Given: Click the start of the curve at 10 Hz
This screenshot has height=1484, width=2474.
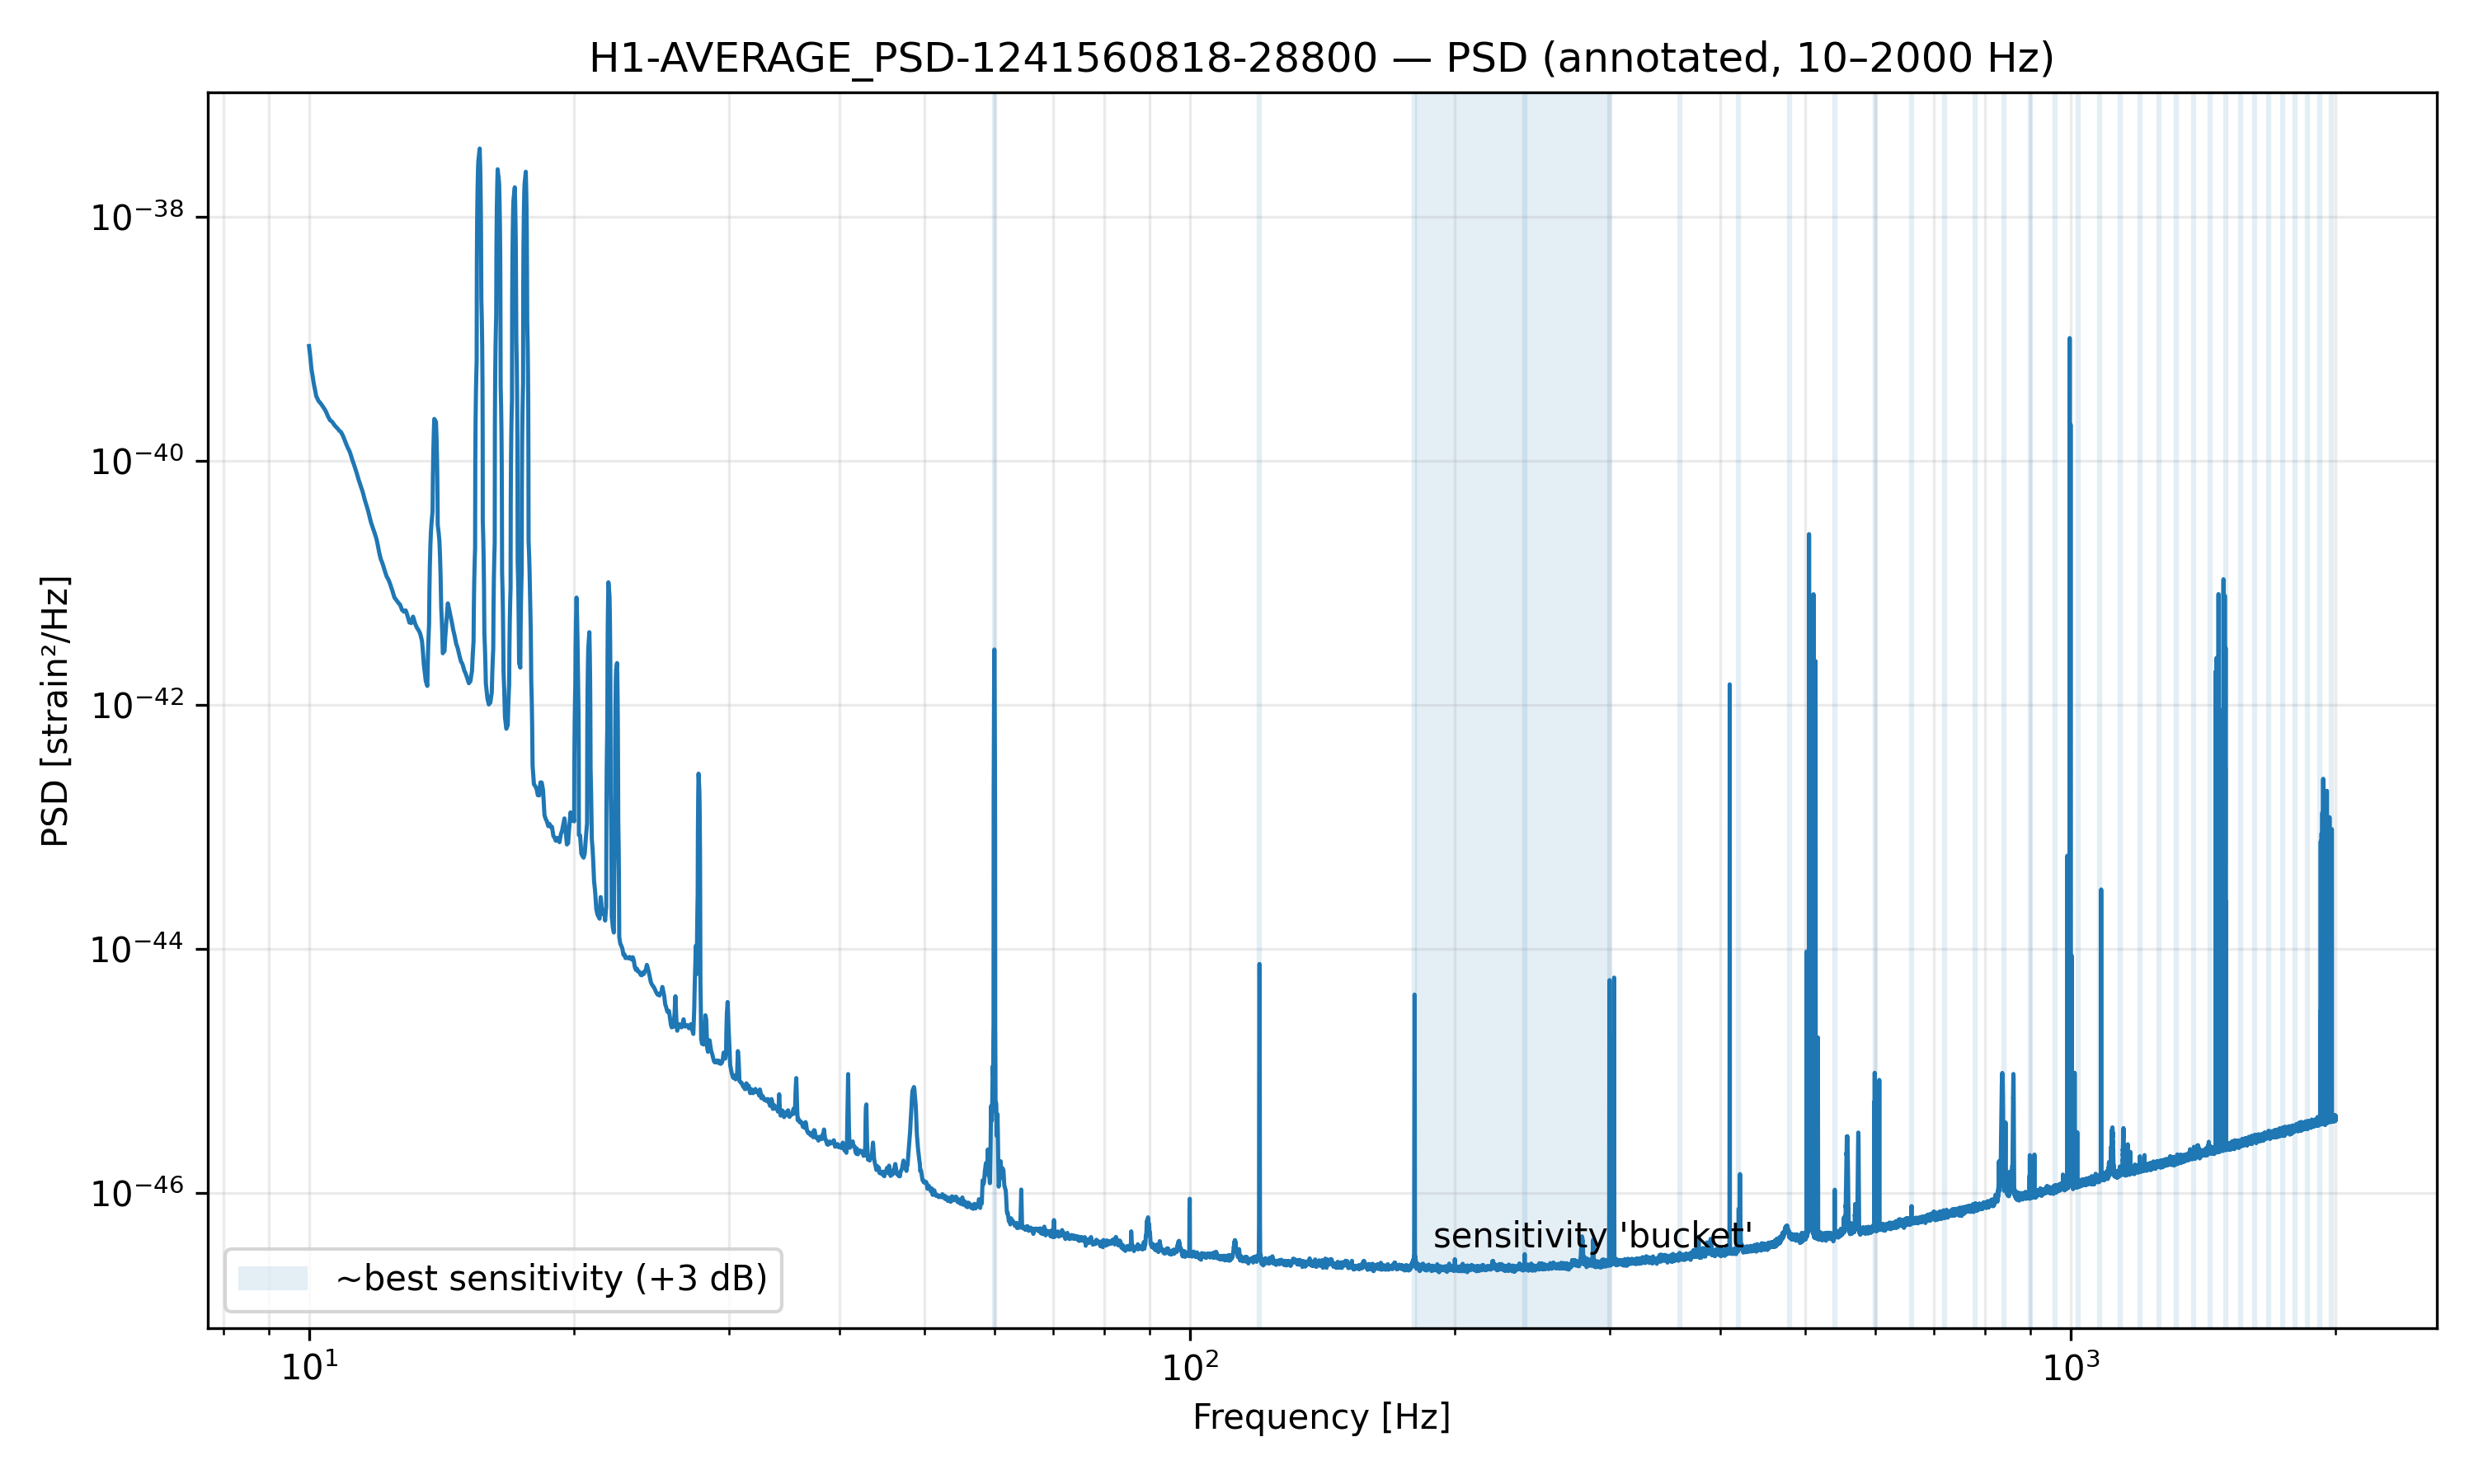Looking at the screenshot, I should point(309,346).
